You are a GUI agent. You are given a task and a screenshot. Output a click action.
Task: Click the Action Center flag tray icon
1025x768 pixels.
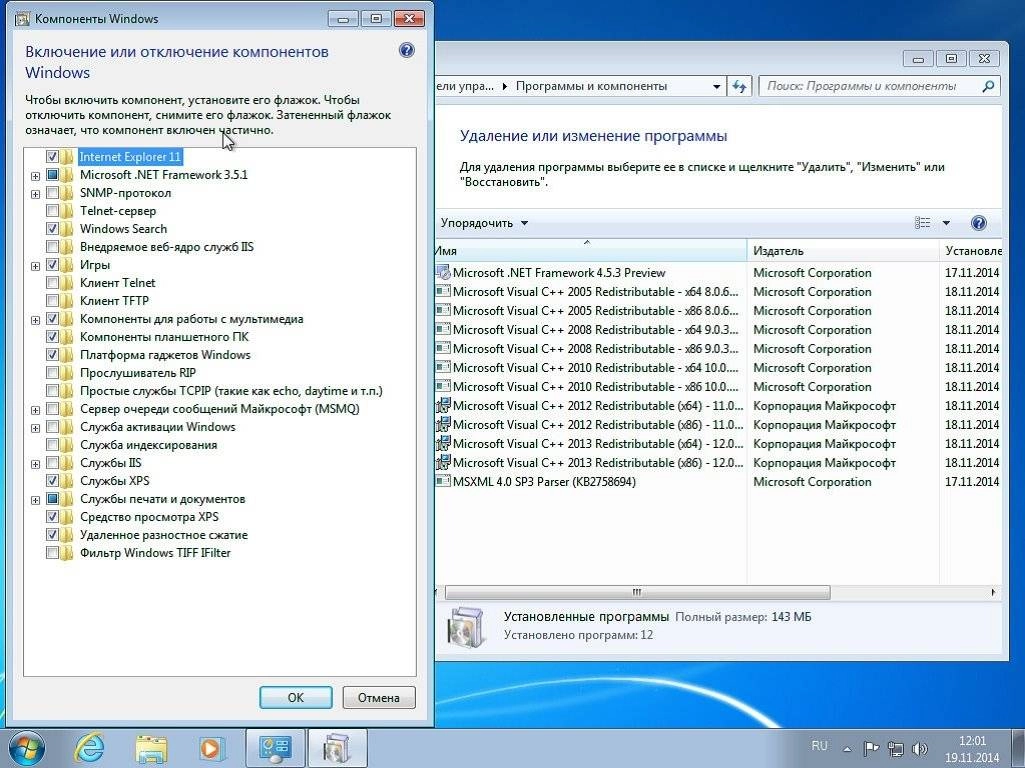click(871, 749)
